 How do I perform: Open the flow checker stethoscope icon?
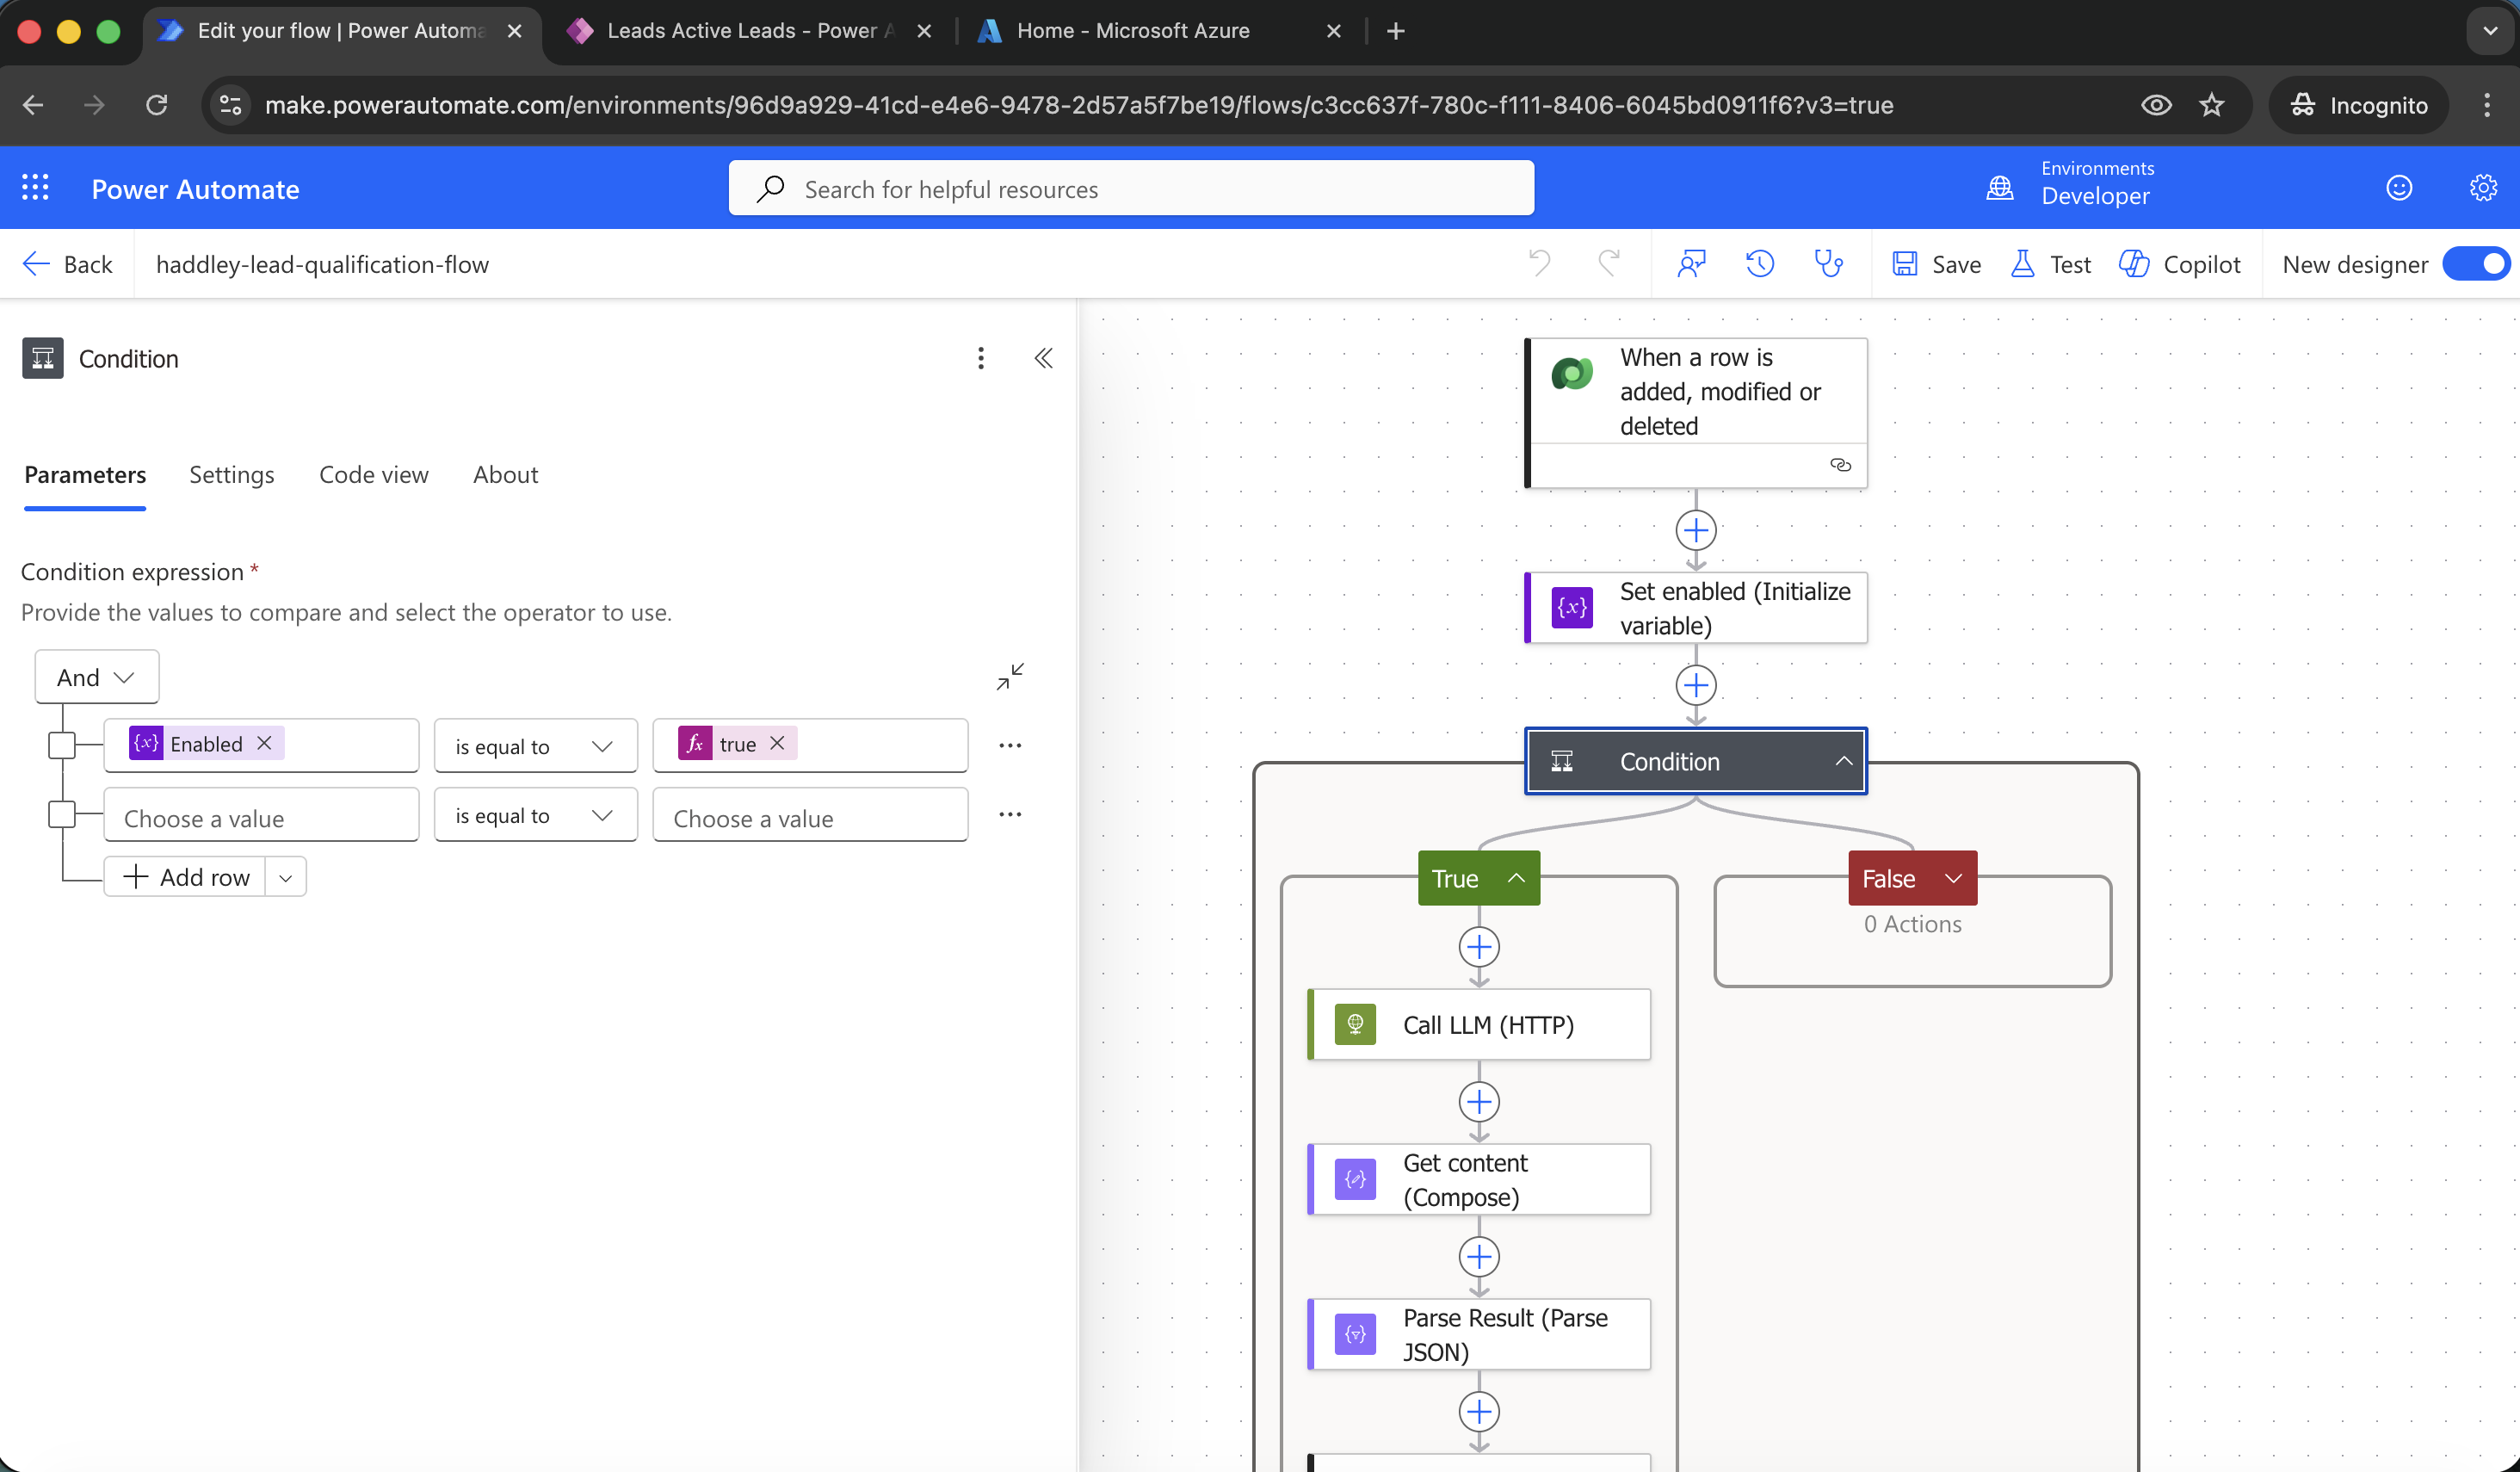click(1828, 264)
